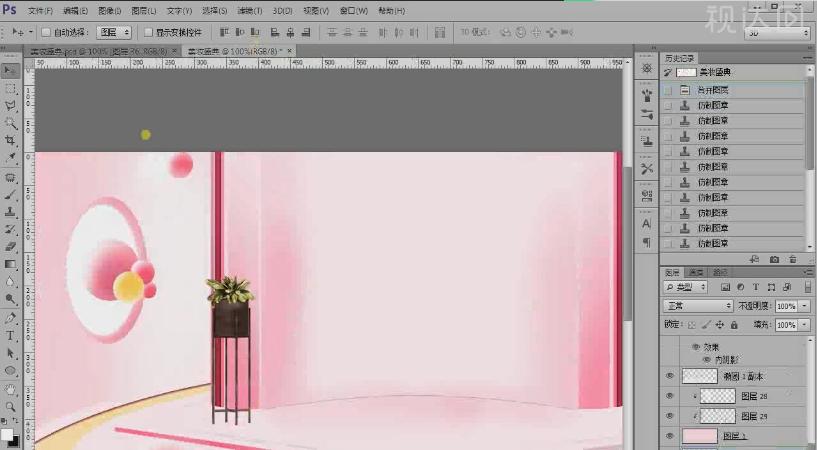Open the Paragraph panel icon
The height and width of the screenshot is (450, 817).
tap(646, 243)
